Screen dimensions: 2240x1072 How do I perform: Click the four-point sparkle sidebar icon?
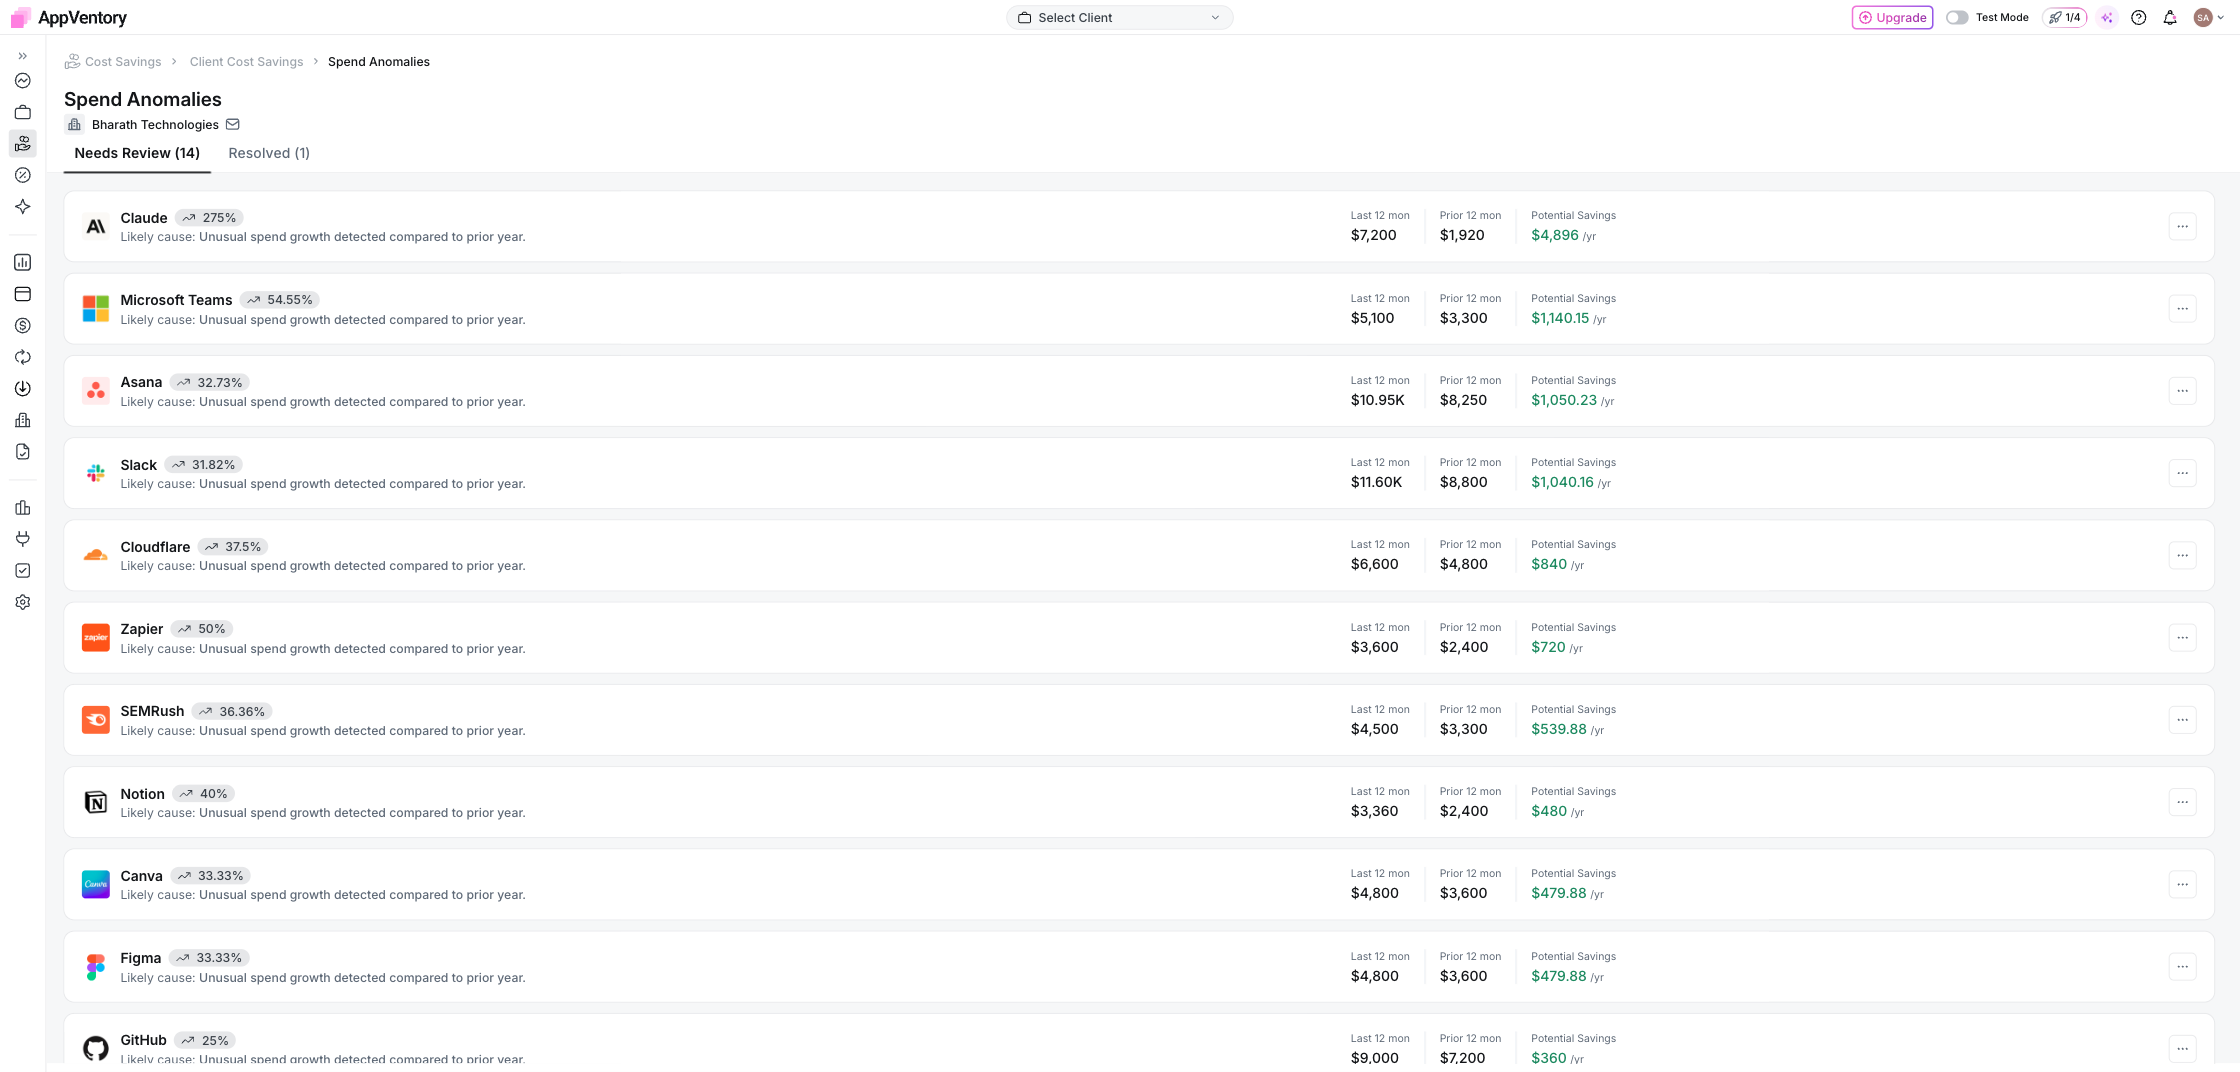coord(22,207)
